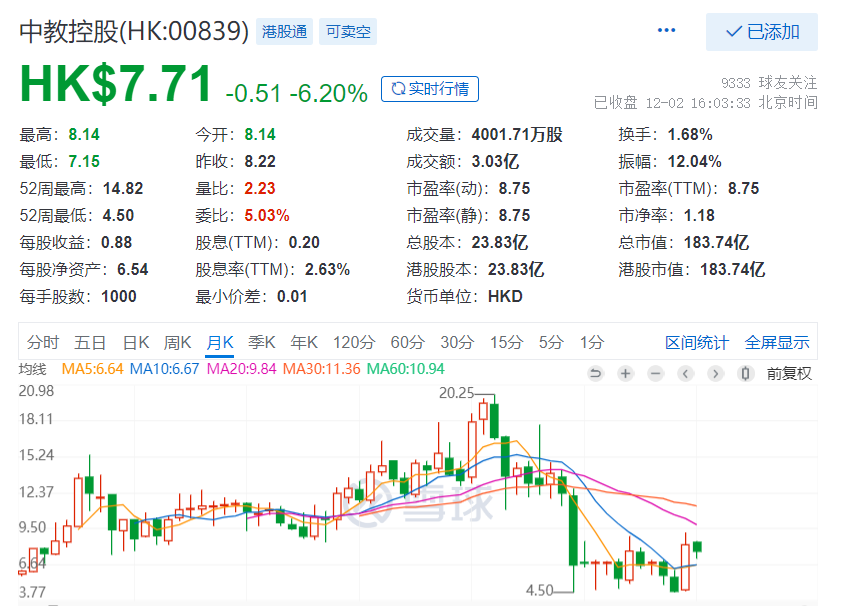Viewport: 847px width, 606px height.
Task: Click the 均线 moving average label
Action: (32, 369)
